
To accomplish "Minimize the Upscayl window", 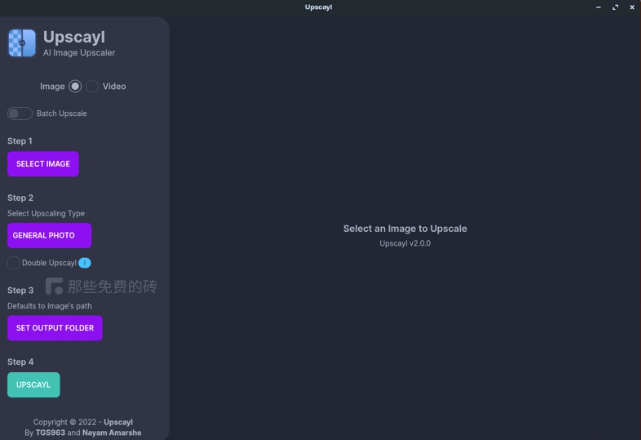I will 599,7.
